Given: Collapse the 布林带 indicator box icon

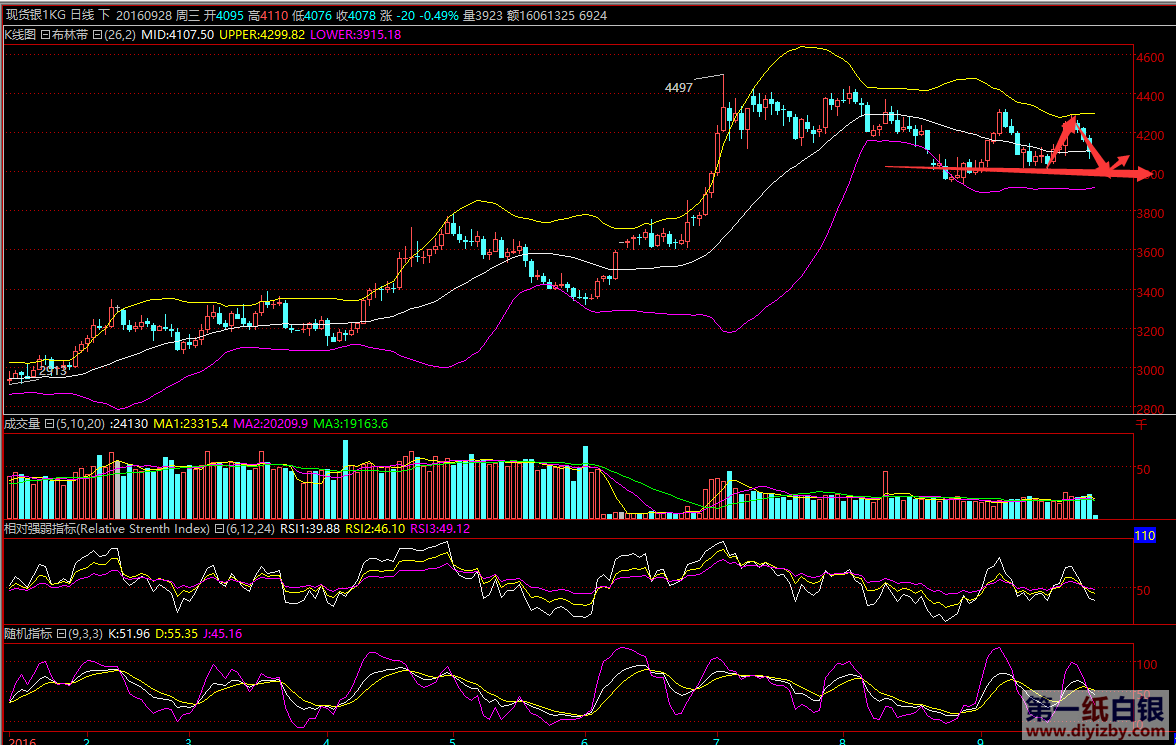Looking at the screenshot, I should click(x=45, y=34).
